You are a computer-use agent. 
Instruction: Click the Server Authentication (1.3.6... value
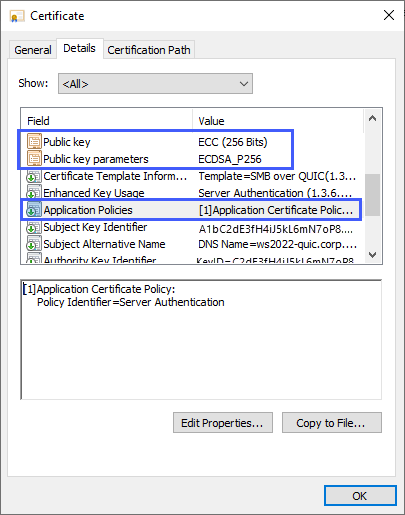click(x=275, y=193)
